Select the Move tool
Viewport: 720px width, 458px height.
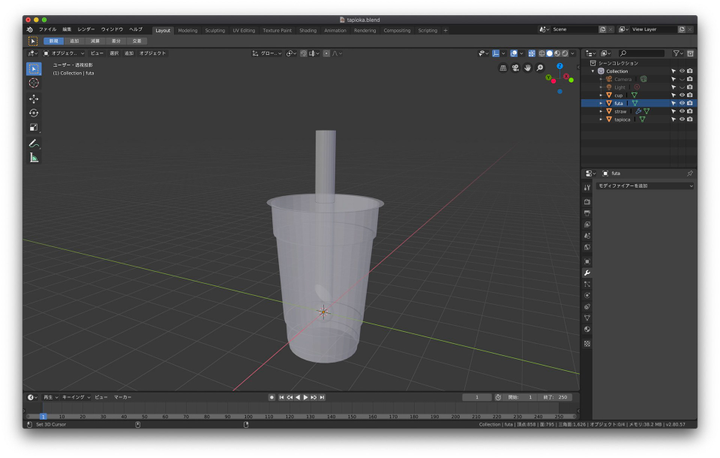[x=34, y=98]
